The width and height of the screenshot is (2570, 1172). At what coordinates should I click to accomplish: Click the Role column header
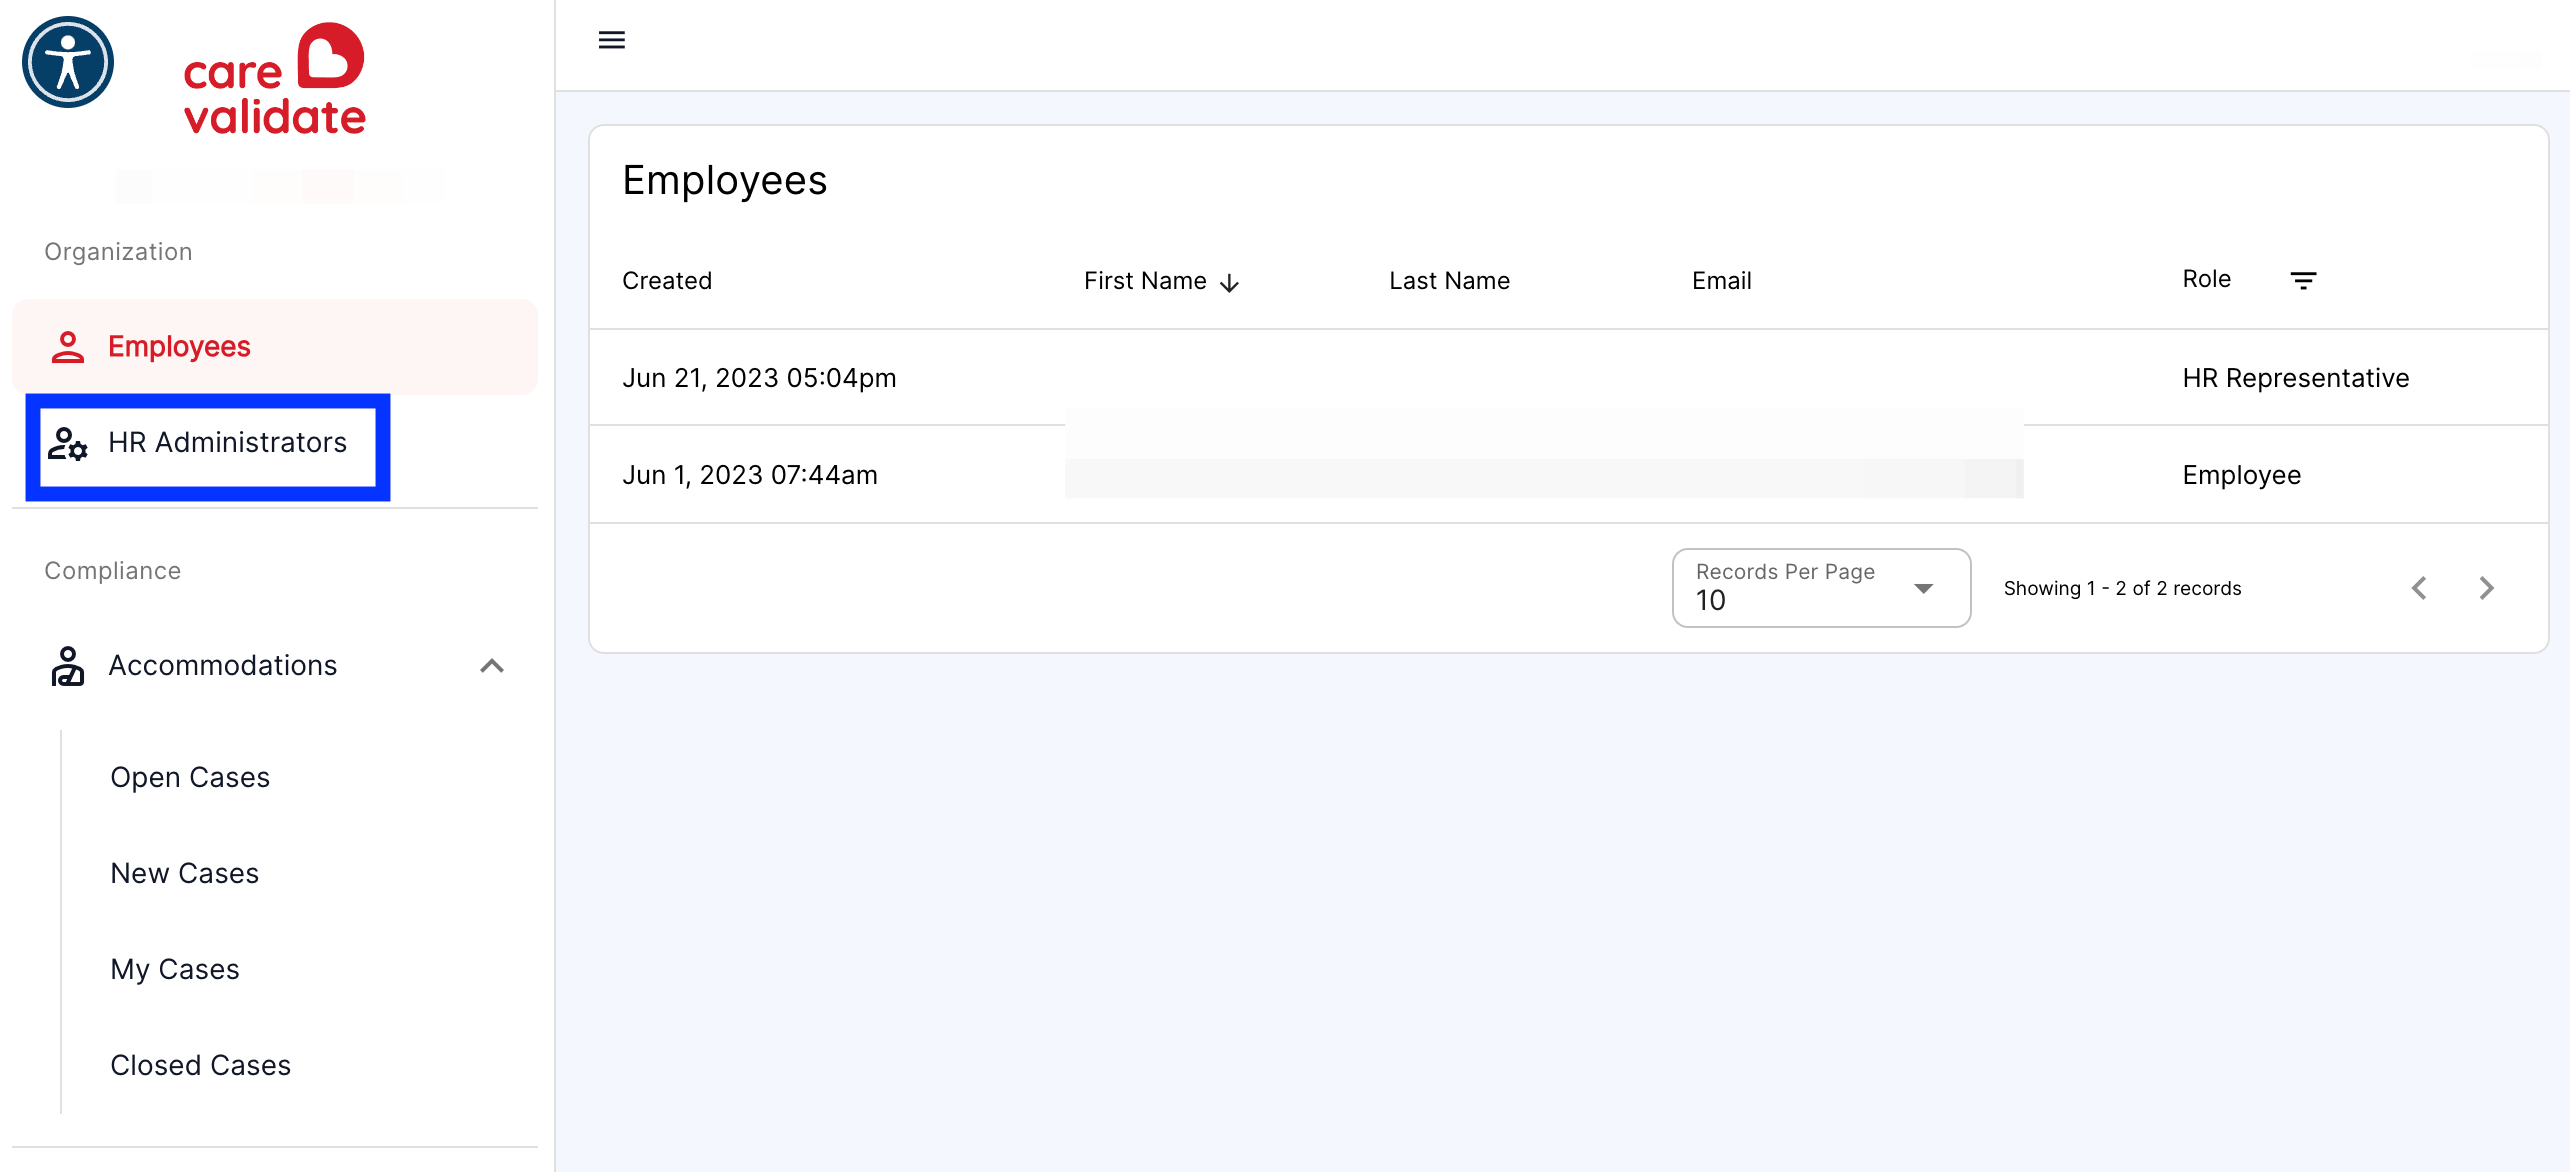pyautogui.click(x=2206, y=279)
